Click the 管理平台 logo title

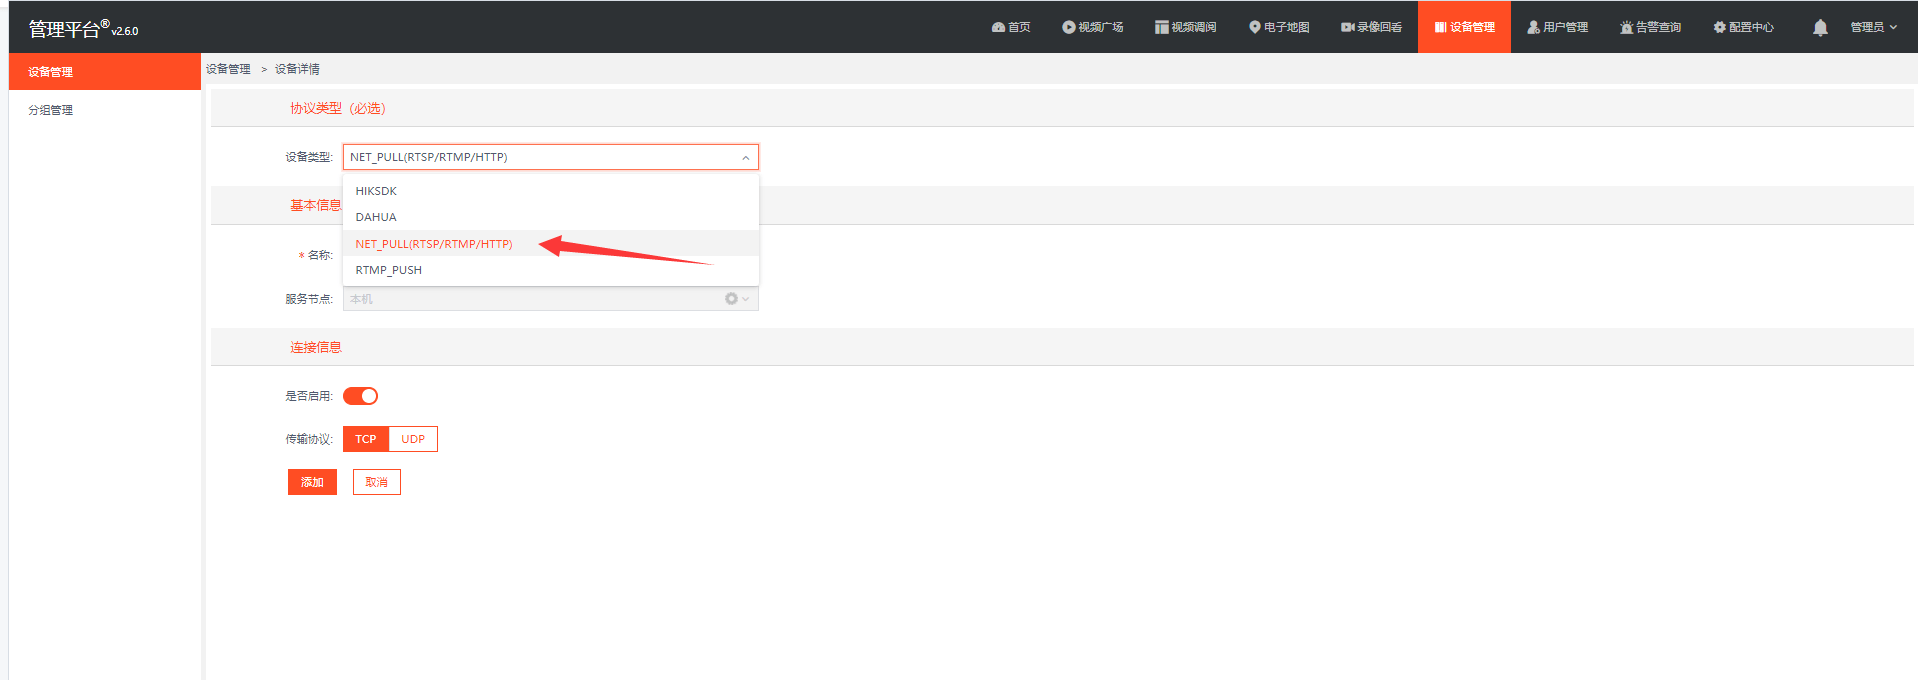coord(83,29)
